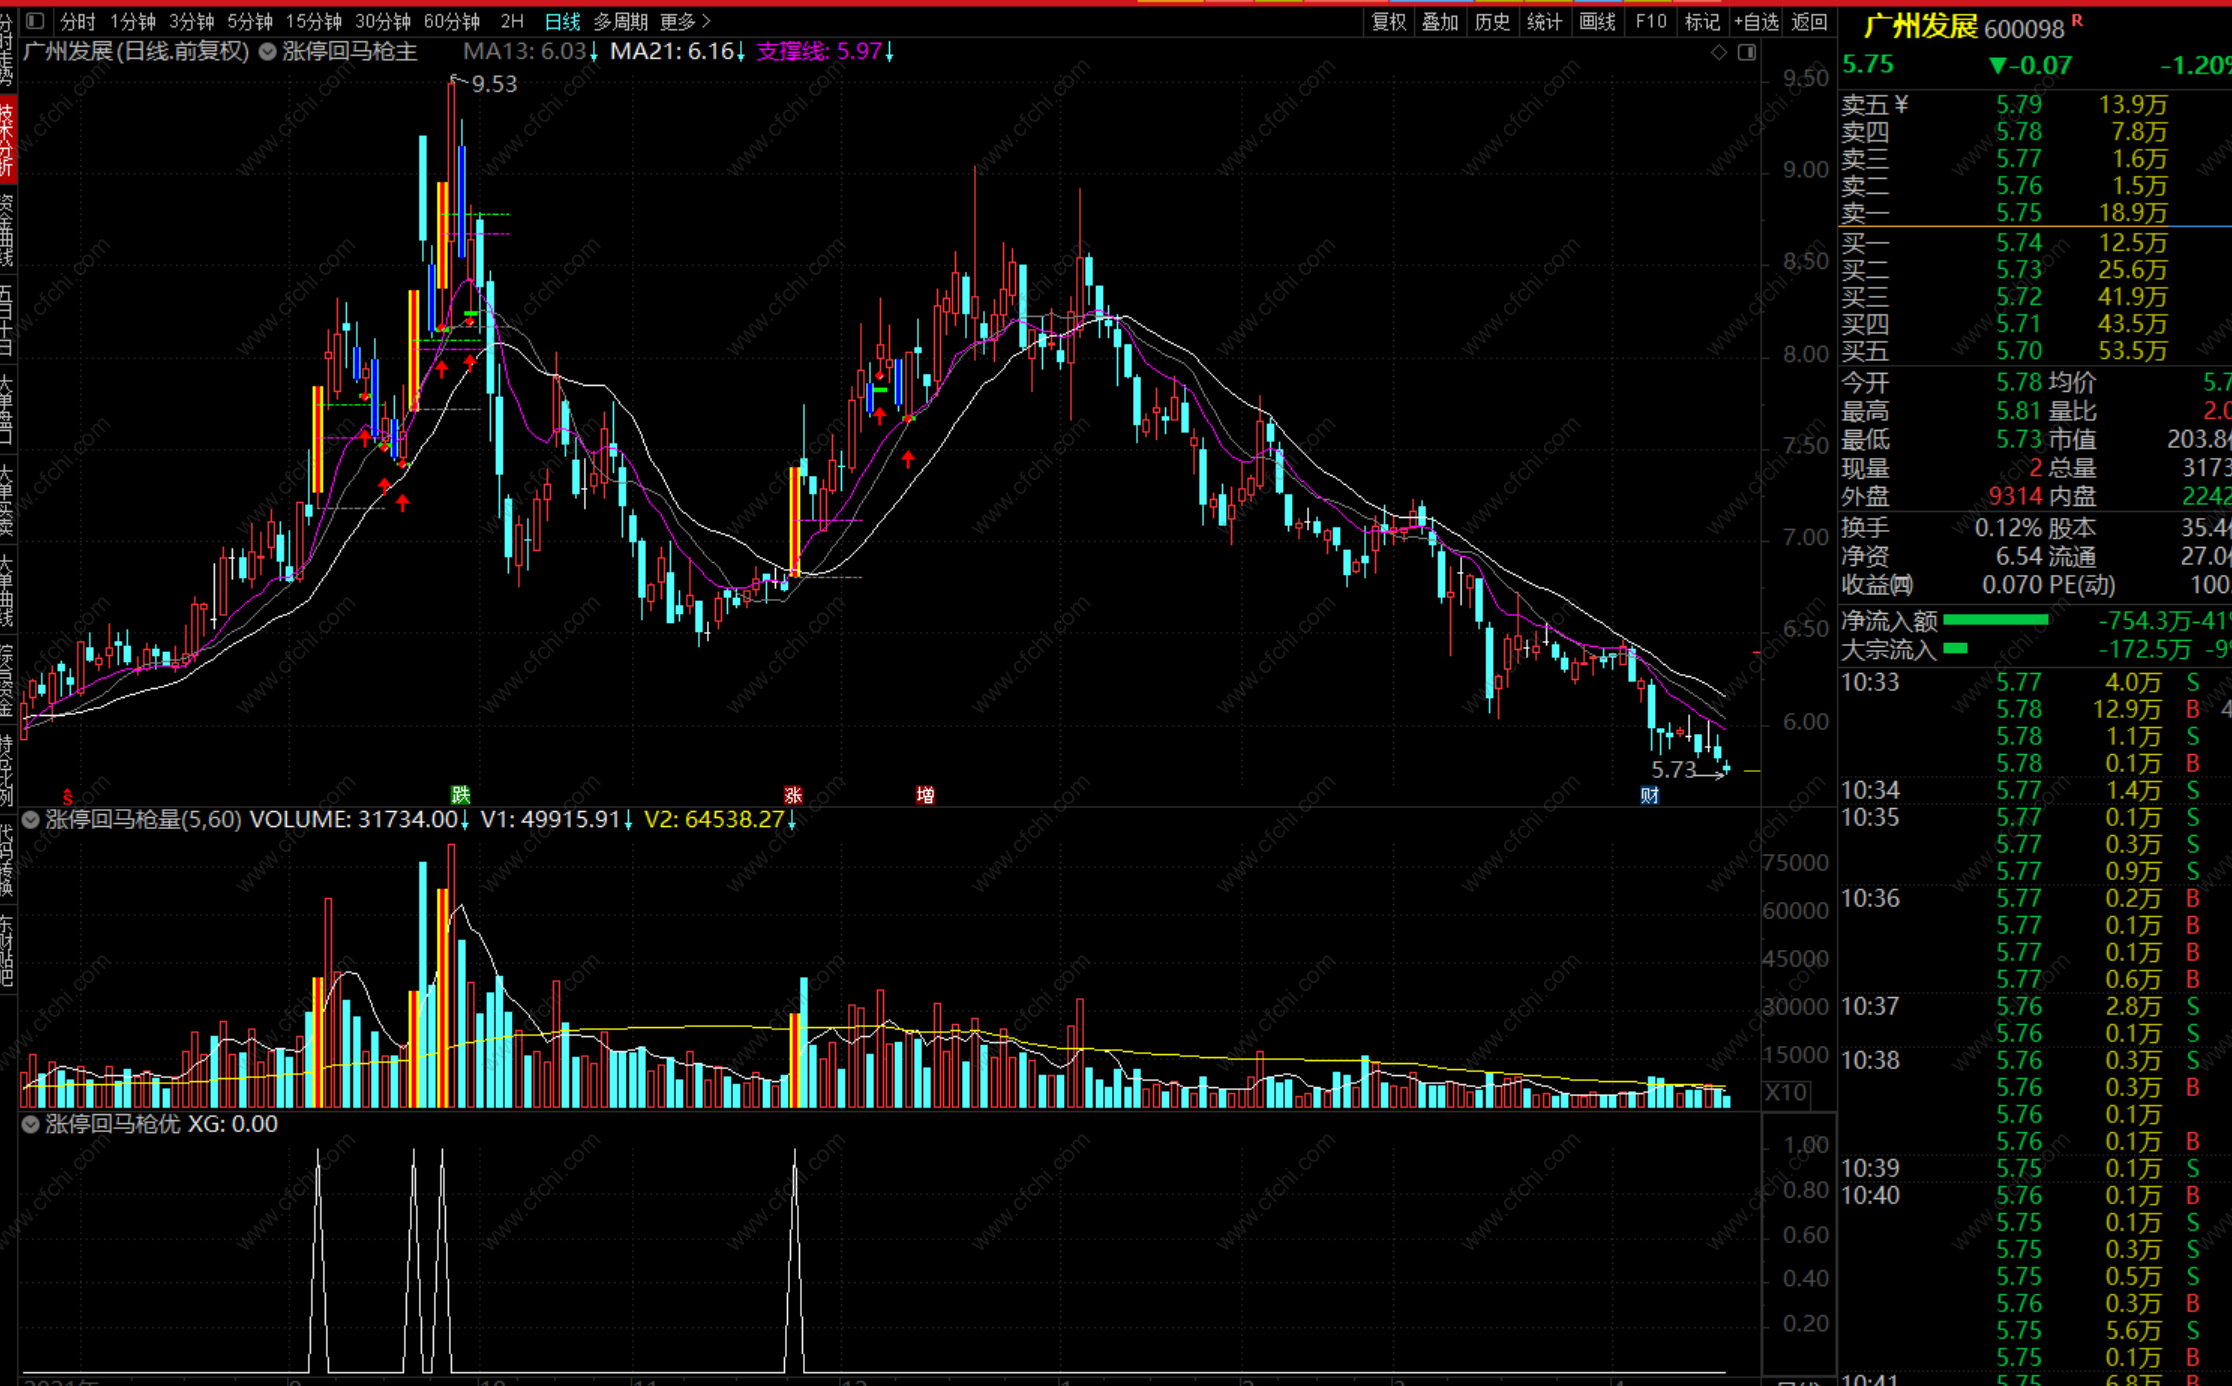The height and width of the screenshot is (1386, 2232).
Task: Click the 返回 back button
Action: [1809, 21]
